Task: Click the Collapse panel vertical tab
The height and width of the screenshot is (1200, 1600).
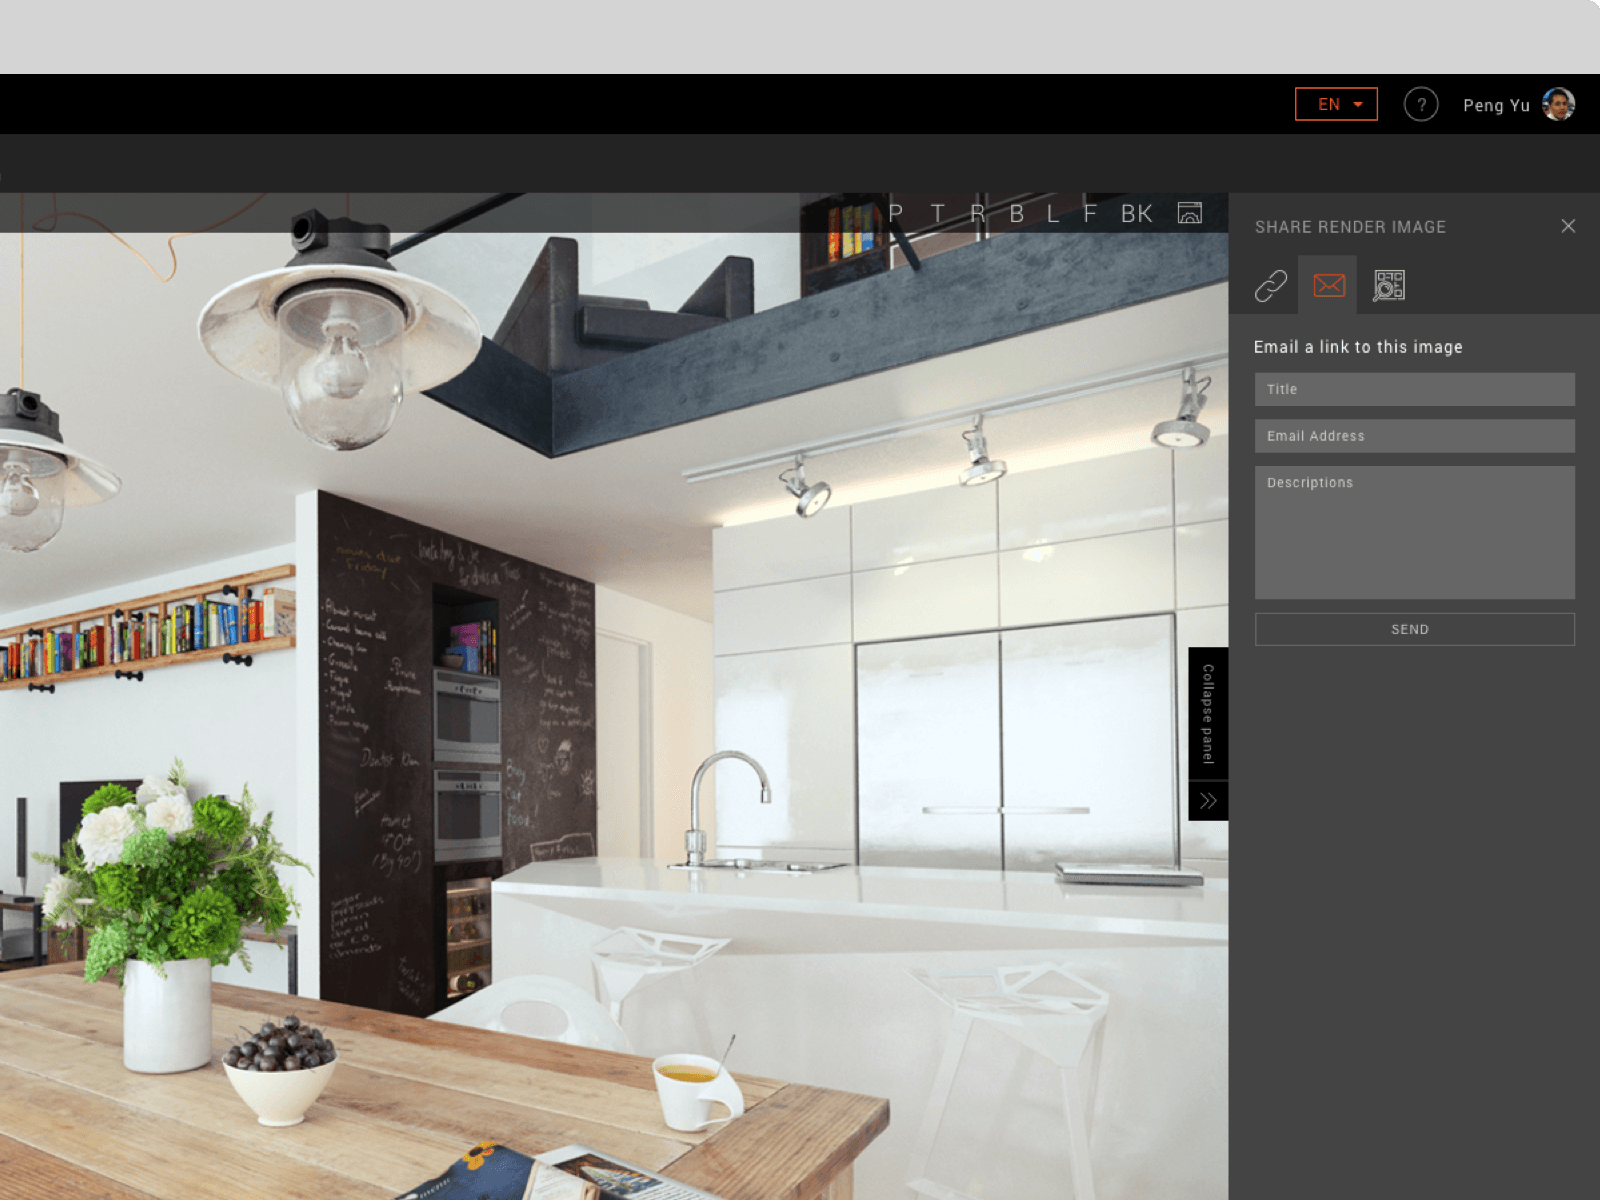Action: pos(1208,714)
